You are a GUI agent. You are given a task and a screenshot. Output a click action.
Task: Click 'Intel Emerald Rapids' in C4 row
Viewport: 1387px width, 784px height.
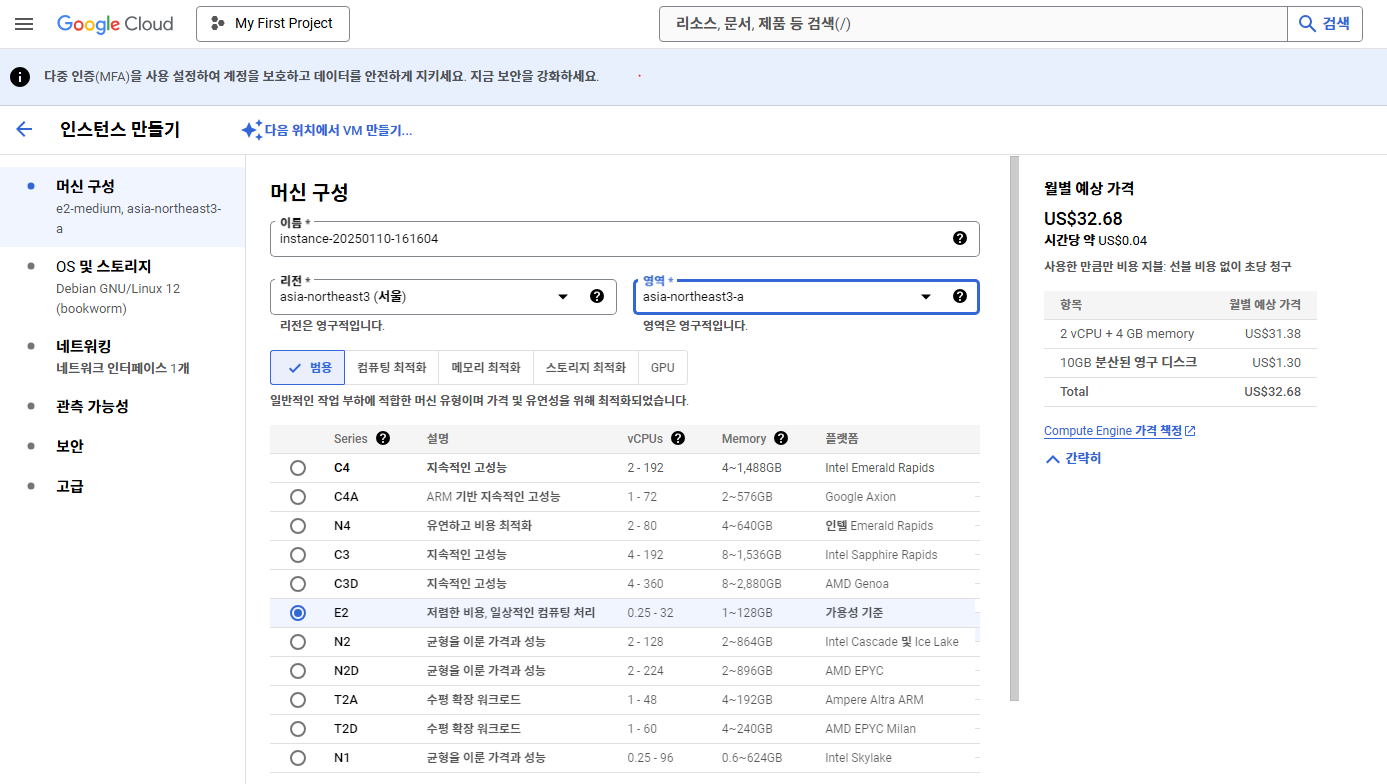pos(880,468)
